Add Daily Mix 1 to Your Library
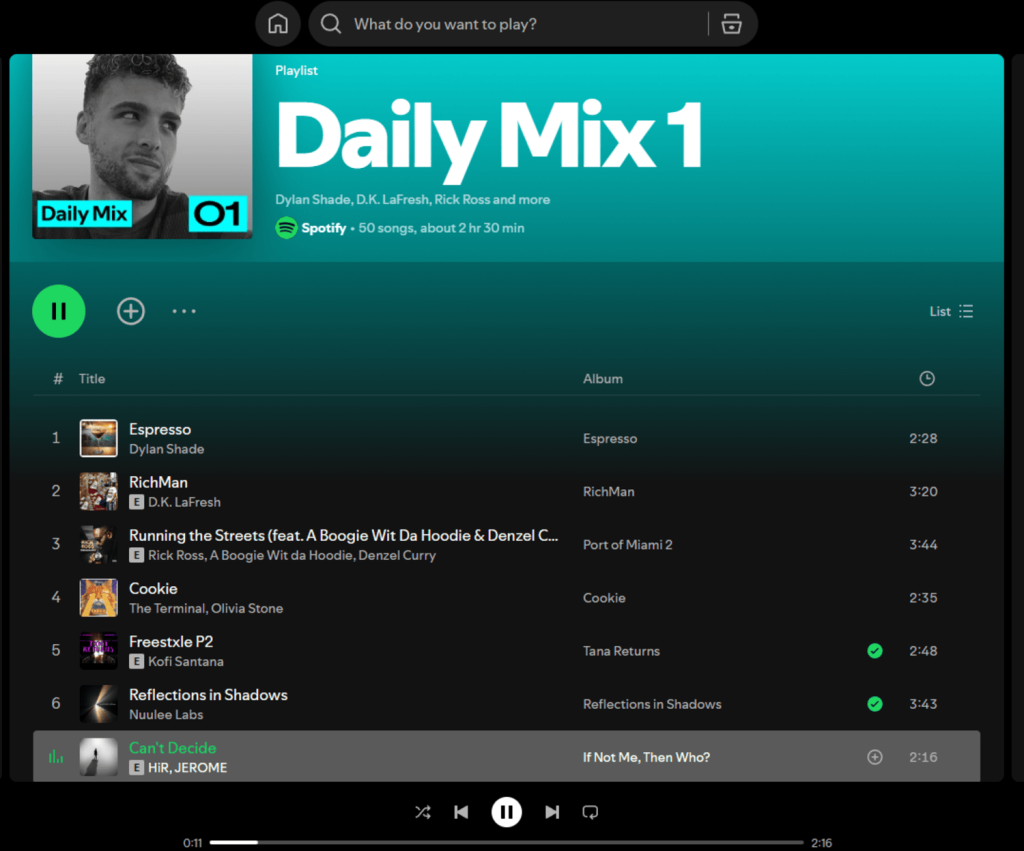The height and width of the screenshot is (851, 1024). tap(131, 311)
